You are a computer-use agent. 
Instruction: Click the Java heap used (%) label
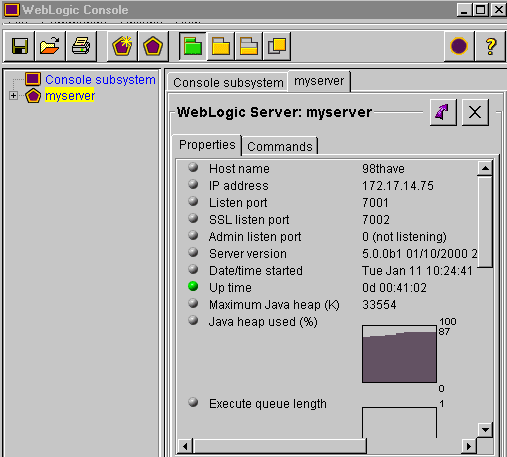click(x=263, y=322)
